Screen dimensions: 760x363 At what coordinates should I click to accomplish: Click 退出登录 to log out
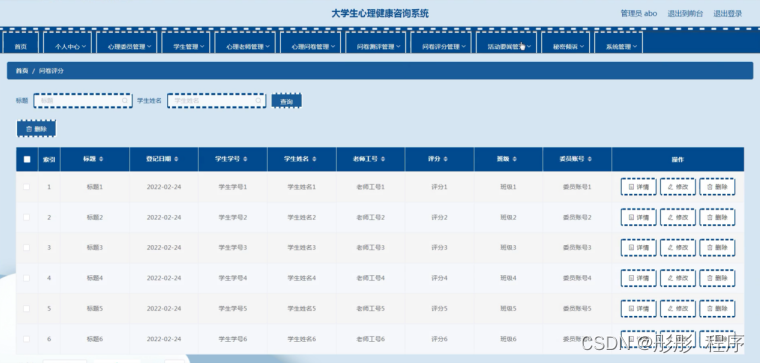click(x=728, y=14)
